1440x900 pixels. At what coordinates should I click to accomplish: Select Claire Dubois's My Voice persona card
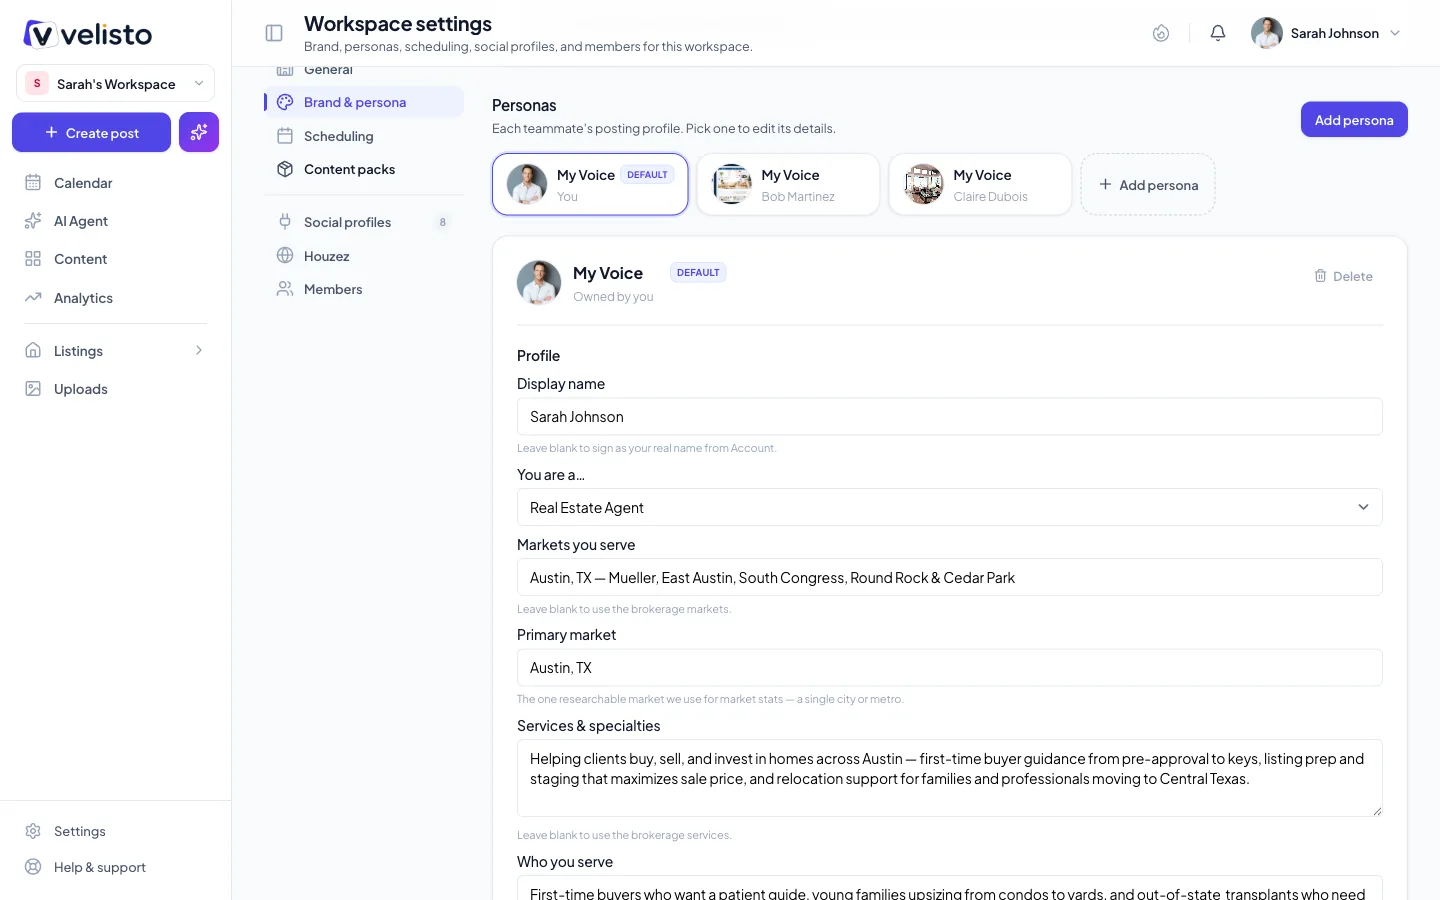pos(980,184)
